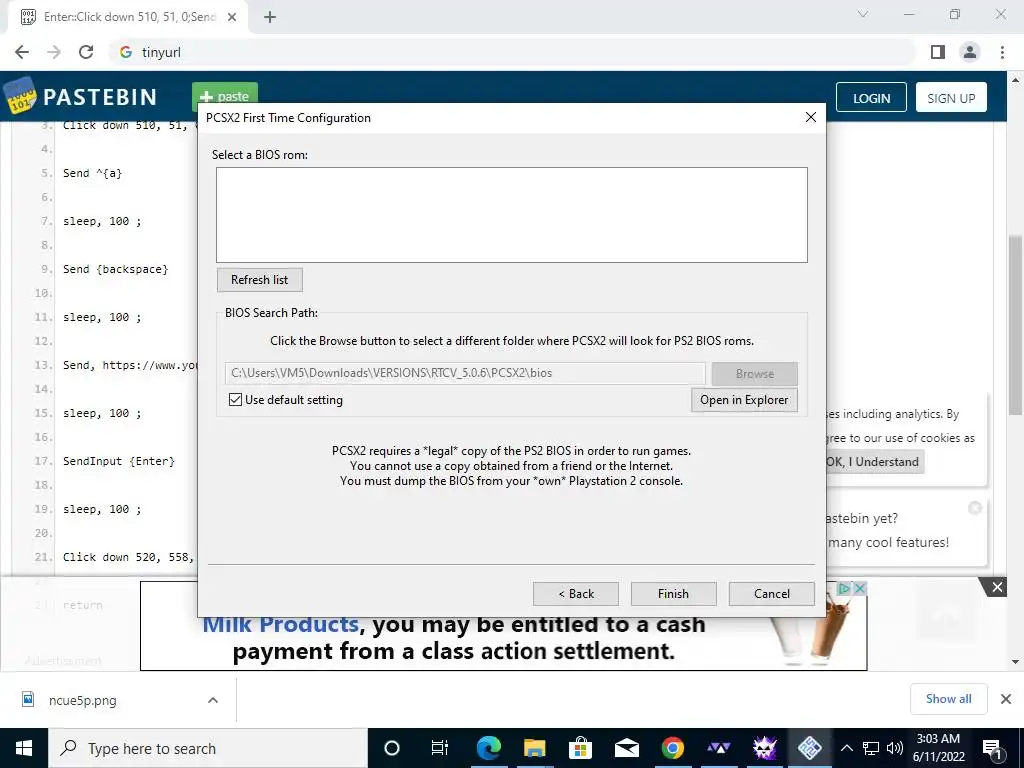1024x768 pixels.
Task: Open Chrome side panel icon
Action: click(938, 52)
